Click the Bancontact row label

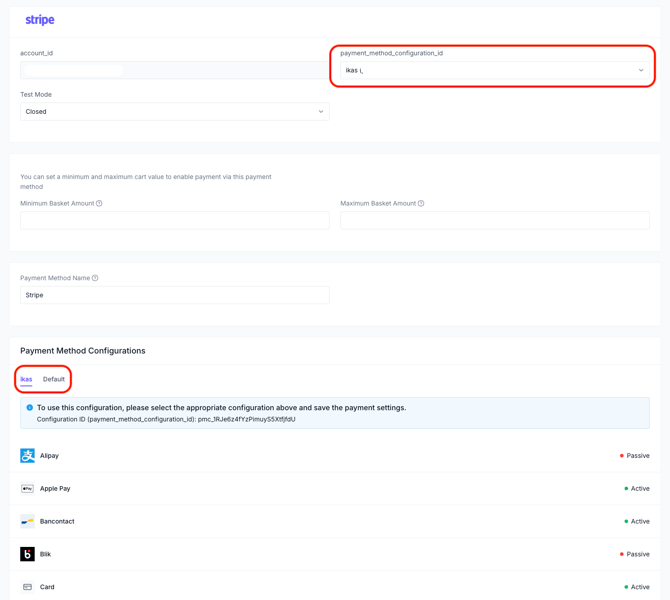[x=57, y=521]
